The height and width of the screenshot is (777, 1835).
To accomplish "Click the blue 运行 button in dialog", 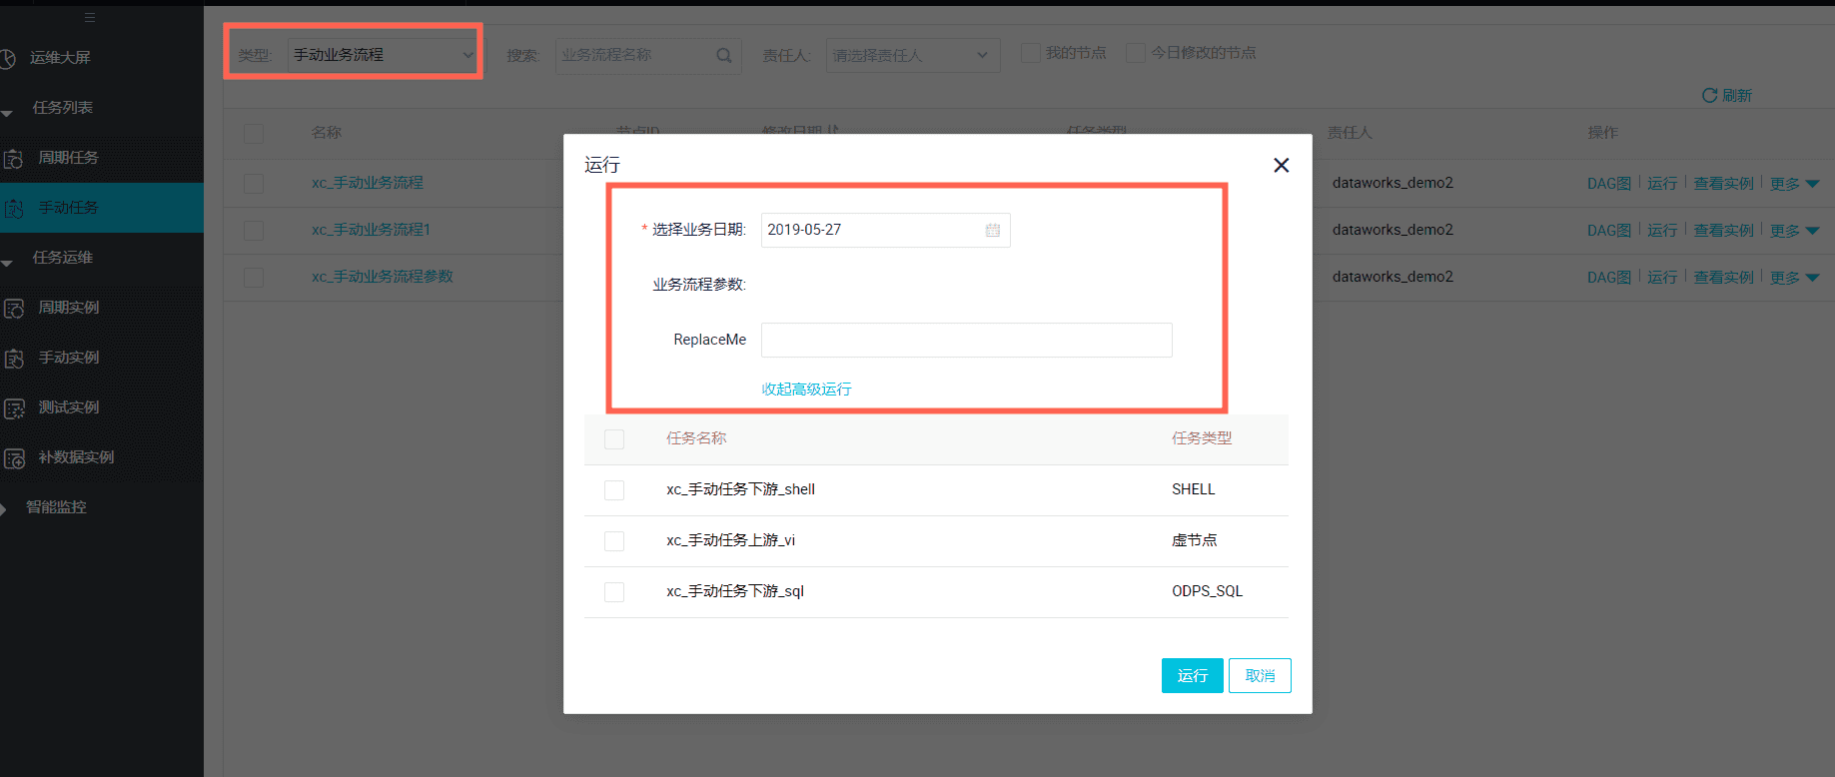I will 1192,676.
